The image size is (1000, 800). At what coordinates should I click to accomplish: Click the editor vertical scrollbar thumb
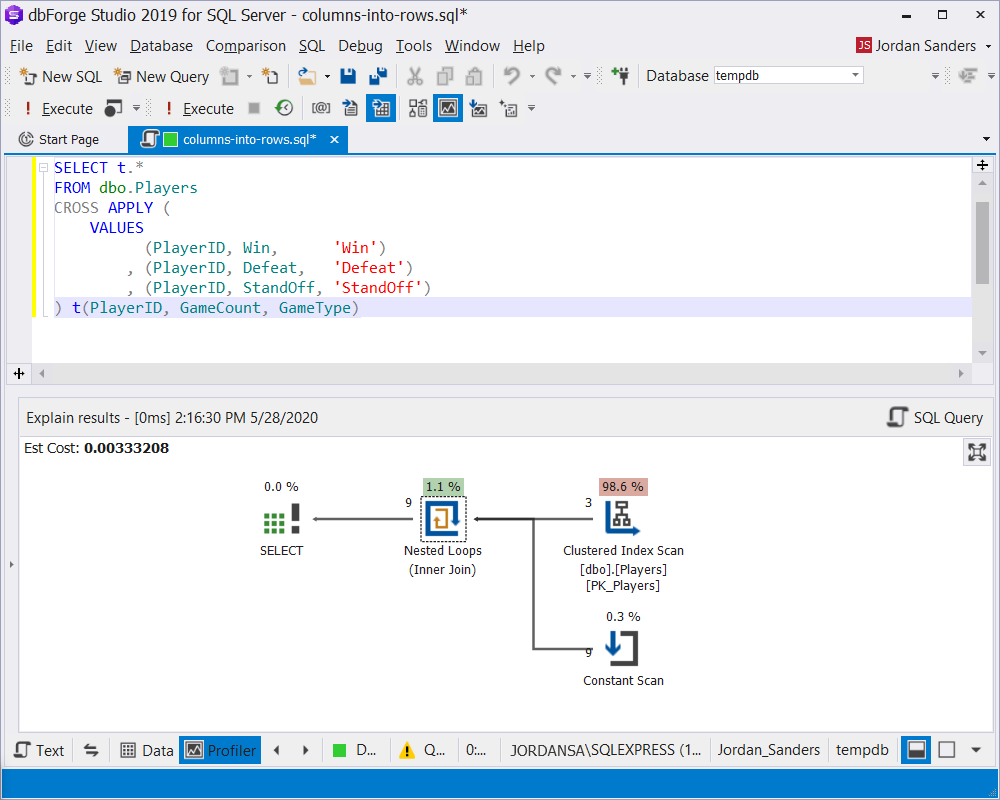coord(982,242)
